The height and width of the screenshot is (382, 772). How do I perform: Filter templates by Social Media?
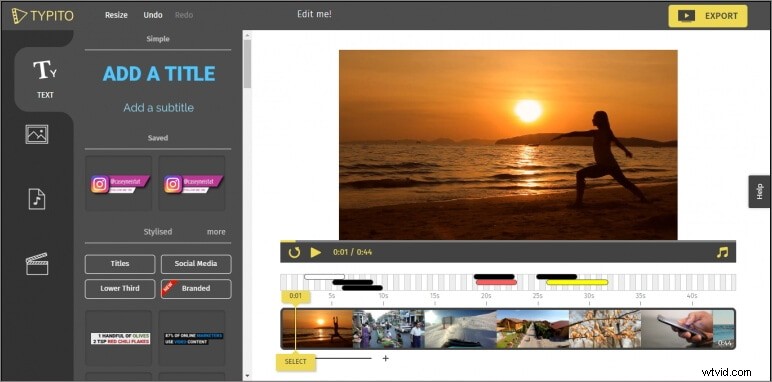coord(196,264)
